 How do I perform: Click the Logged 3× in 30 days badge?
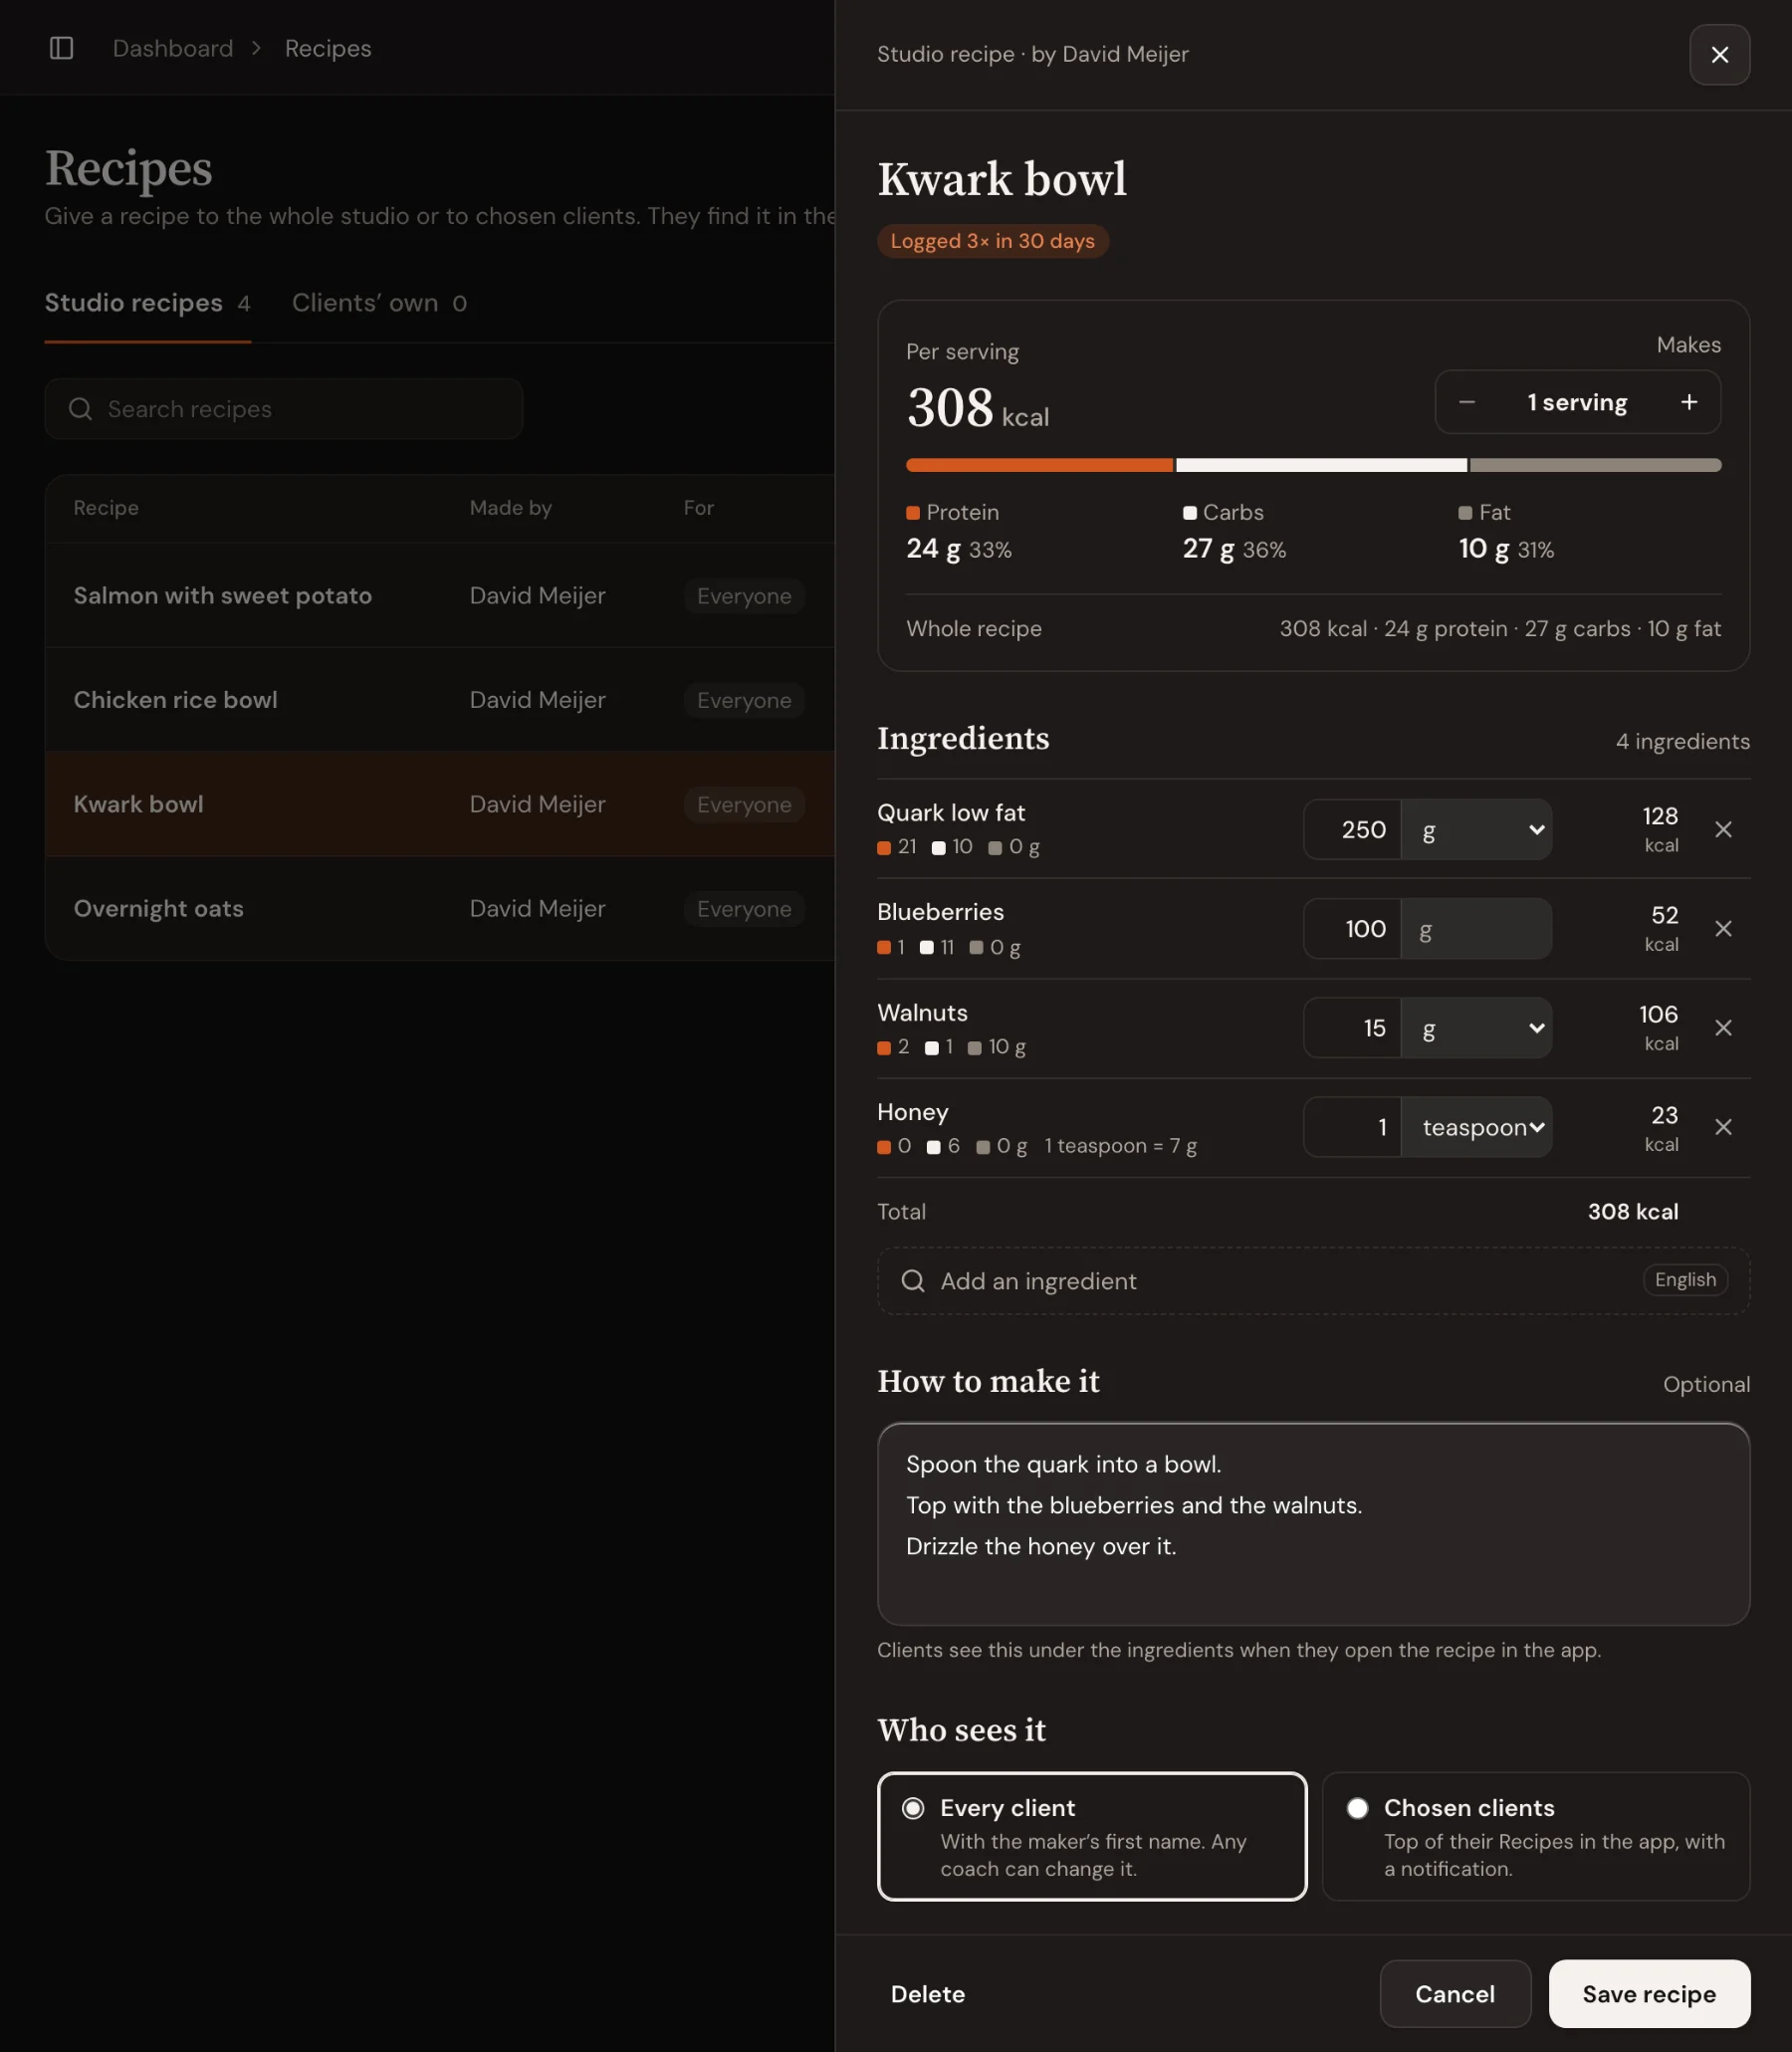992,241
